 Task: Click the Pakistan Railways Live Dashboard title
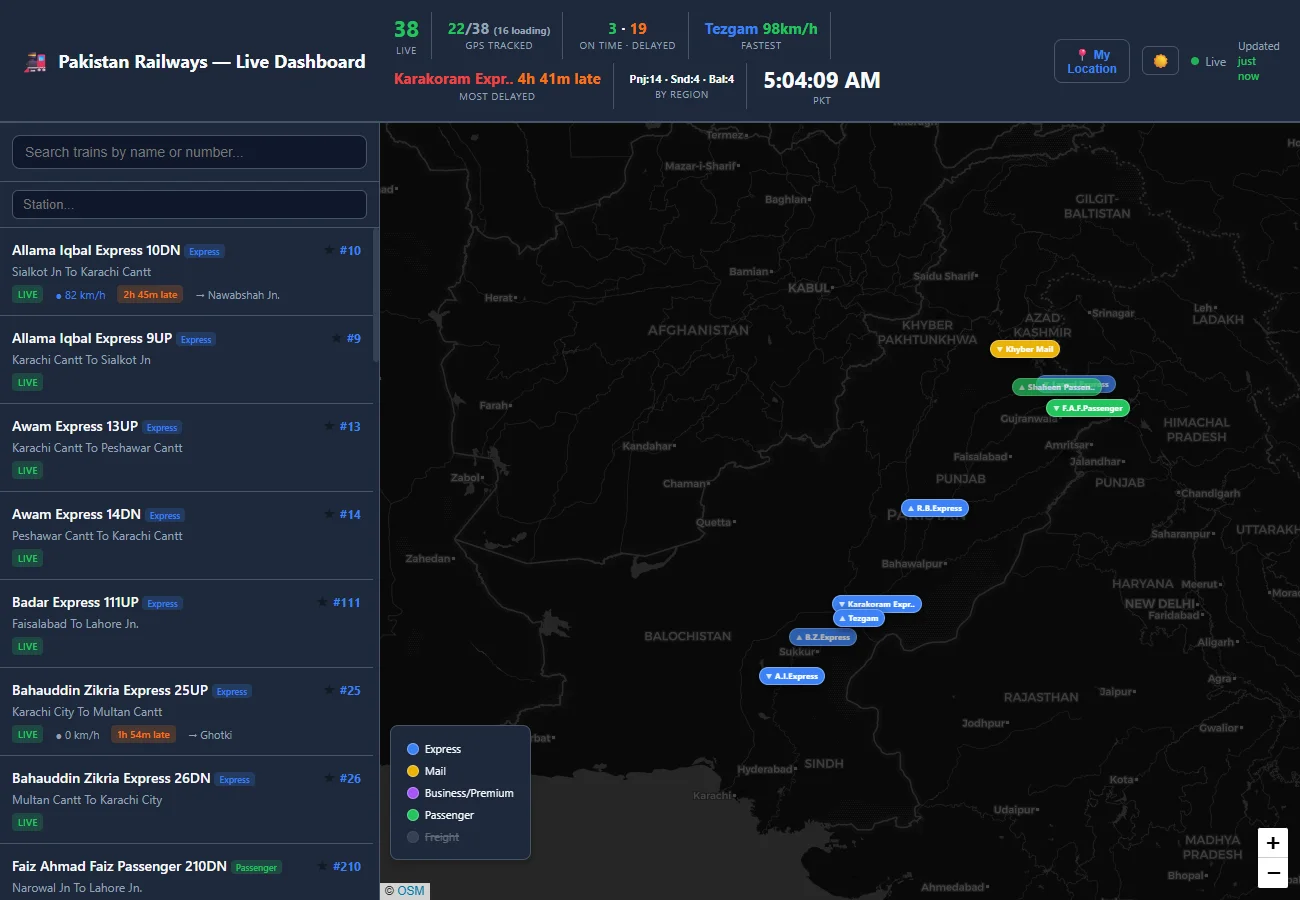(x=212, y=62)
